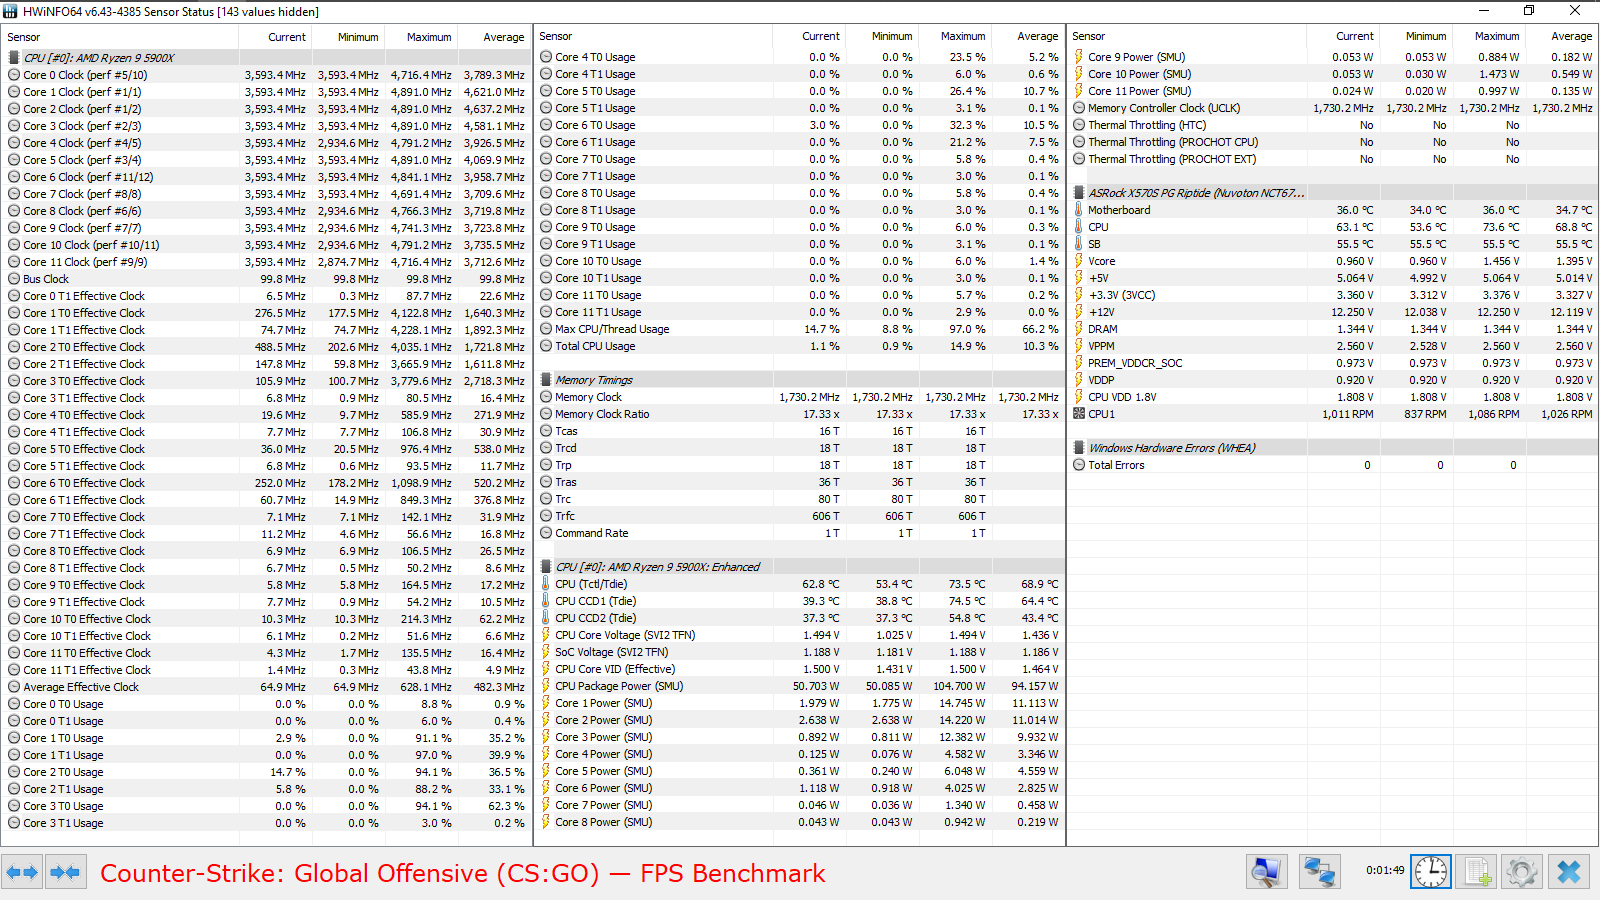Viewport: 1600px width, 900px height.
Task: Click the chip icon beside CPU [#0]: AMD Ryzen 9 5900X
Action: pyautogui.click(x=14, y=58)
